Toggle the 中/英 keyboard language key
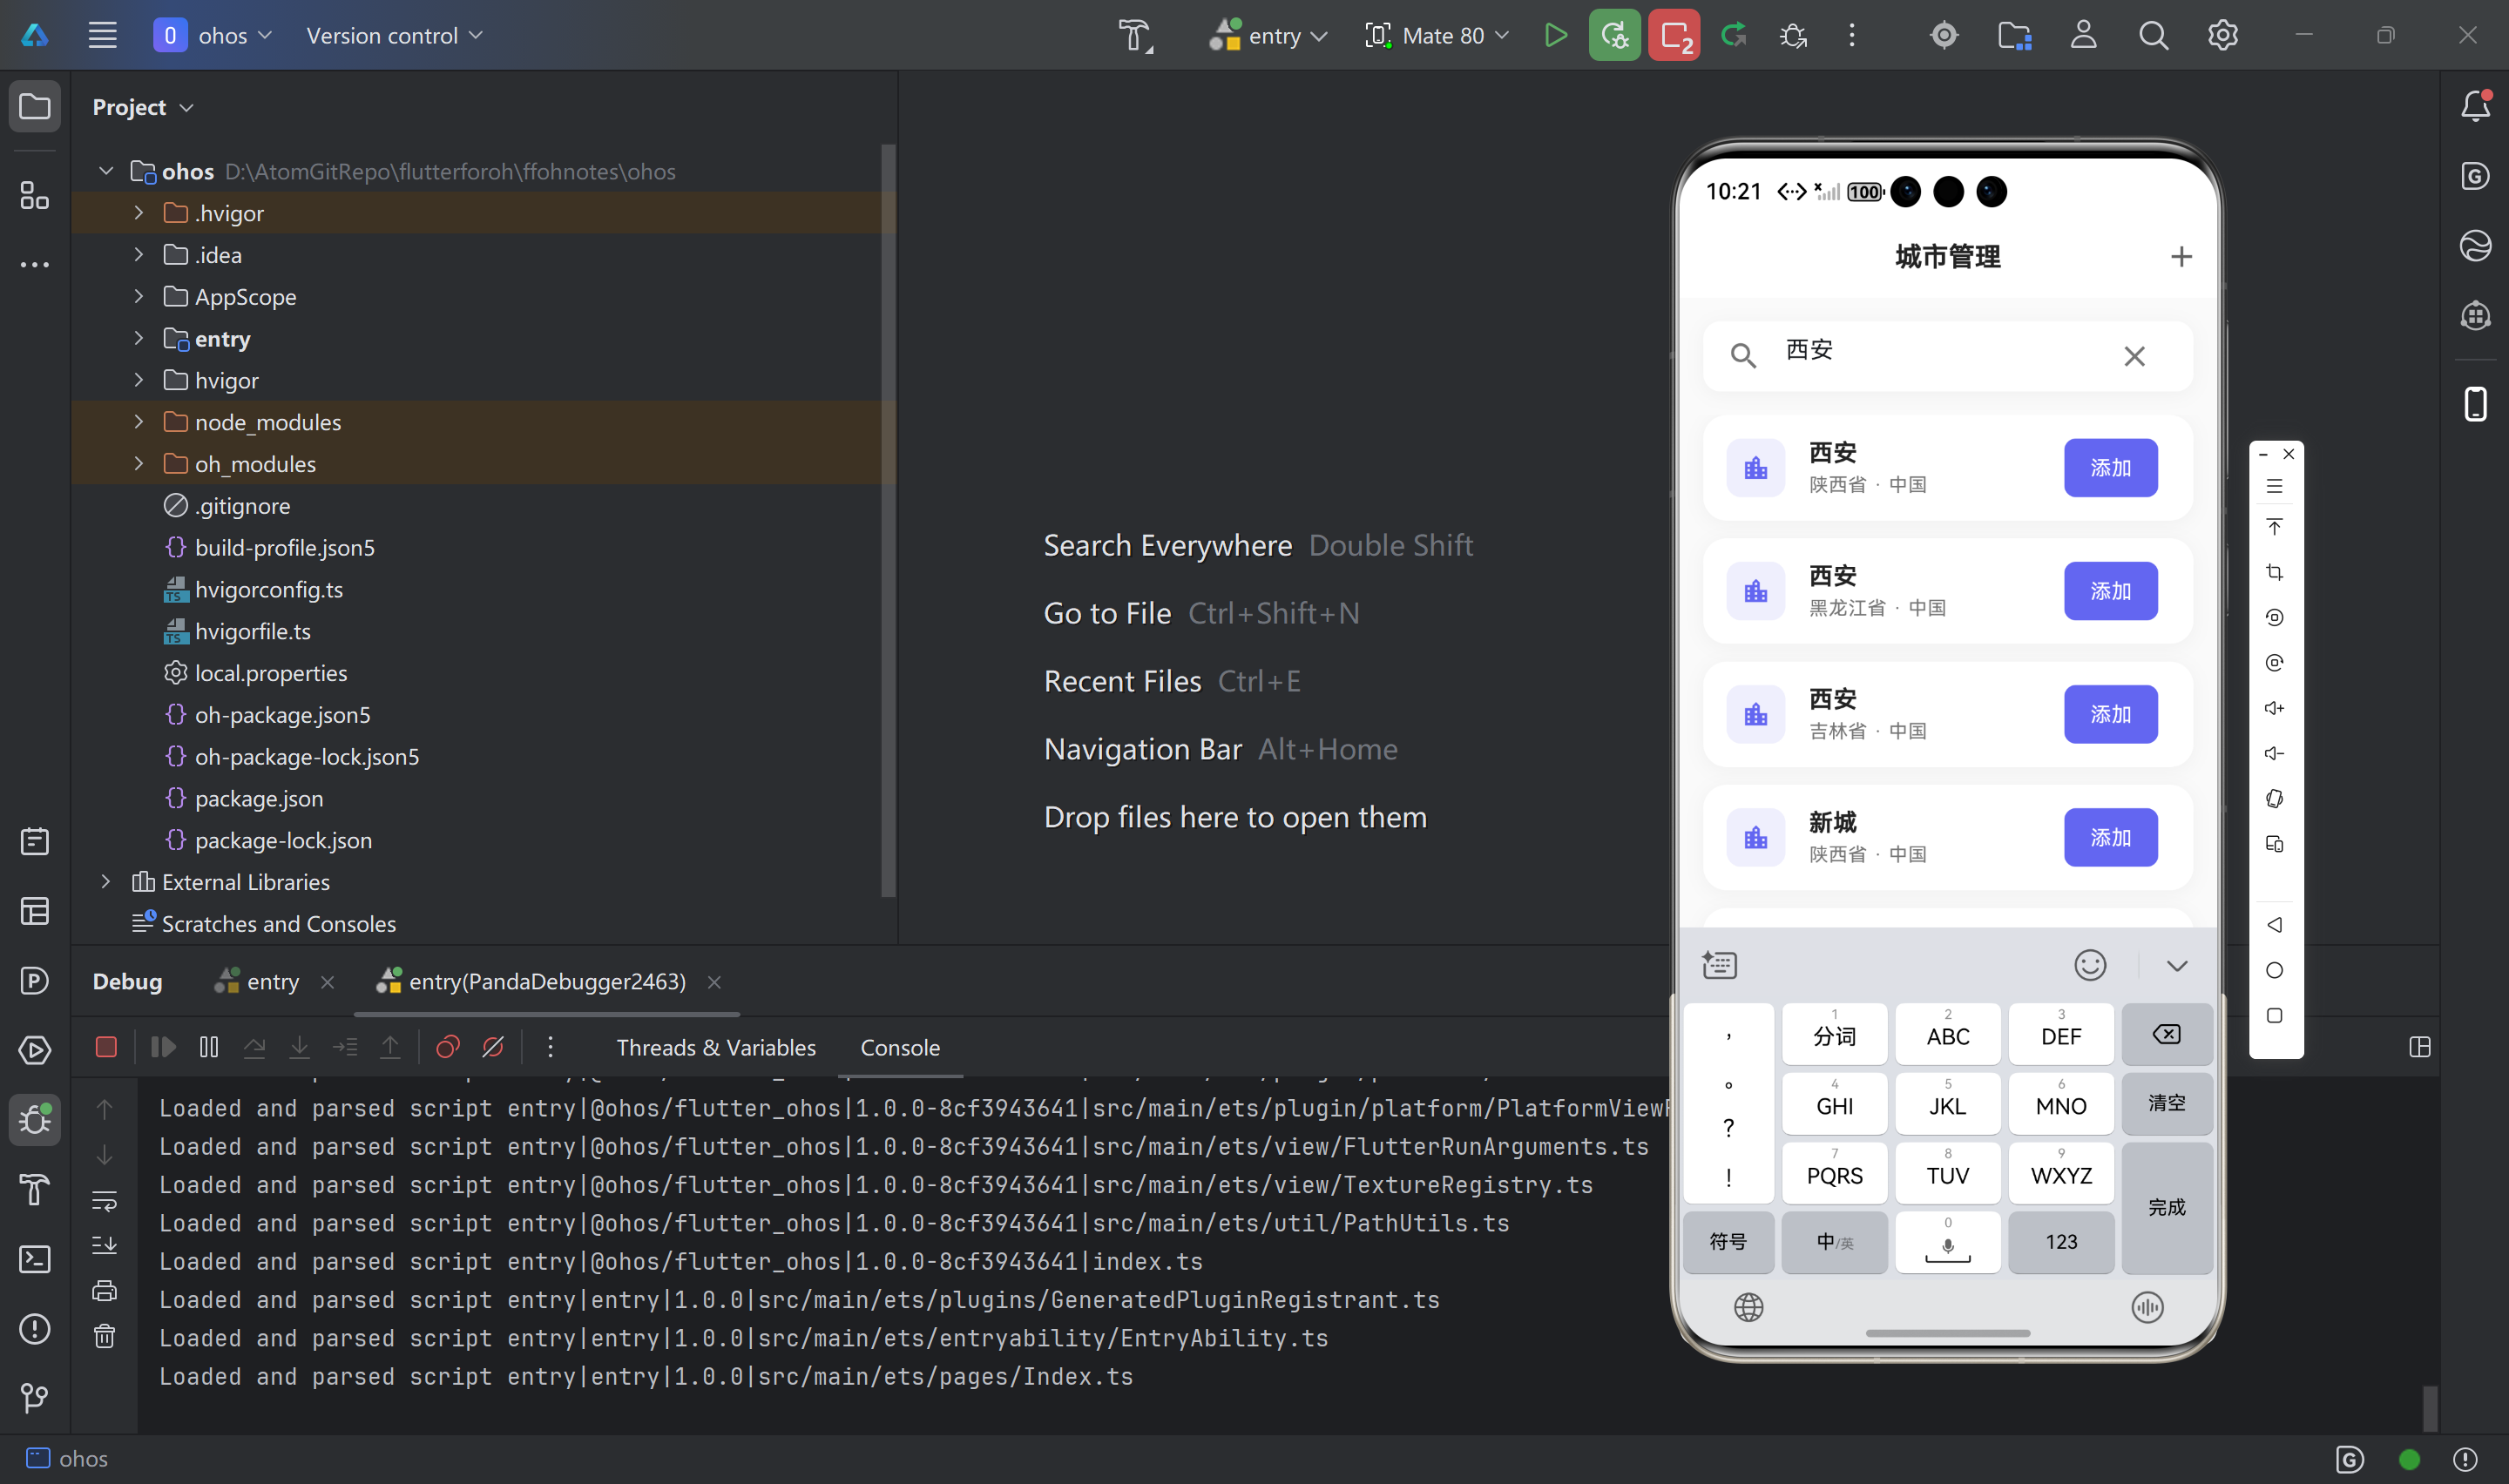 (x=1834, y=1241)
